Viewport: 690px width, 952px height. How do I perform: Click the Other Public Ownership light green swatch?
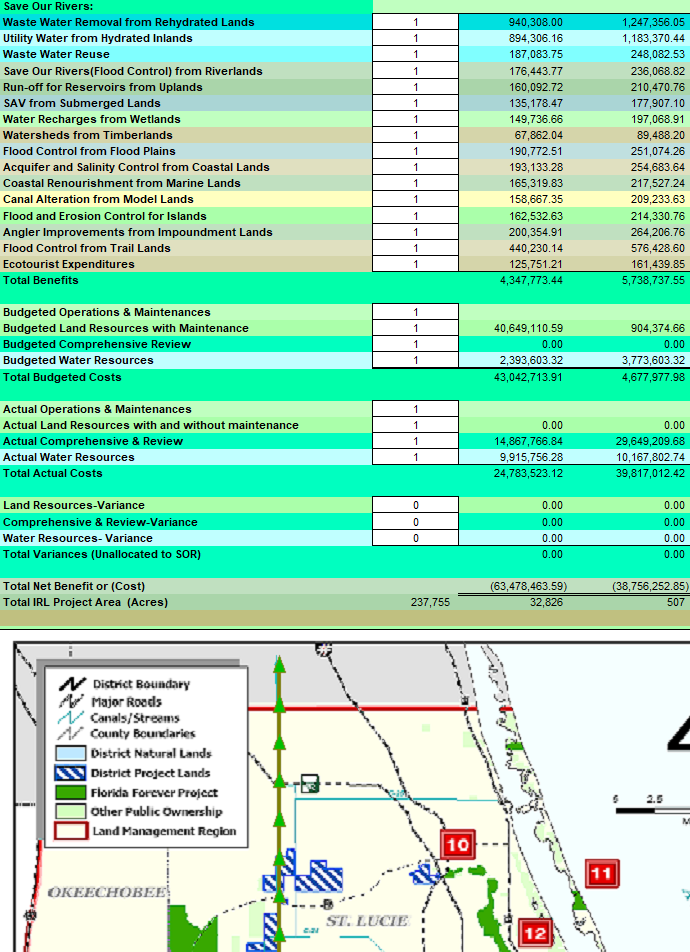[x=70, y=812]
